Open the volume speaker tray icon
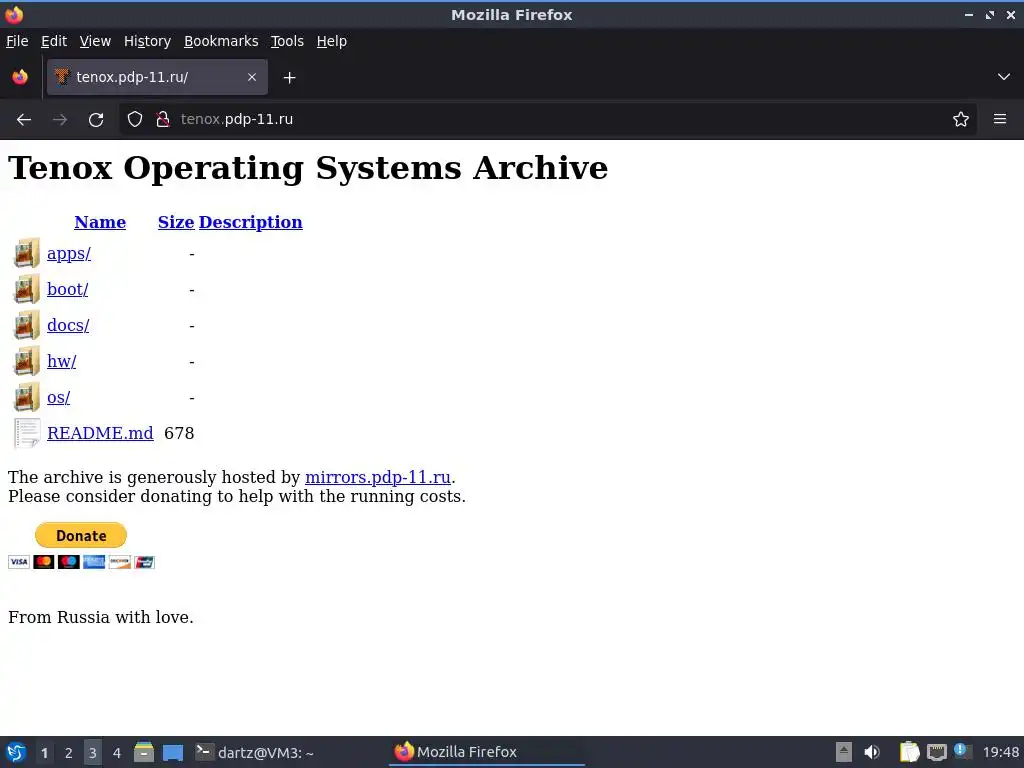This screenshot has height=768, width=1024. click(x=872, y=752)
